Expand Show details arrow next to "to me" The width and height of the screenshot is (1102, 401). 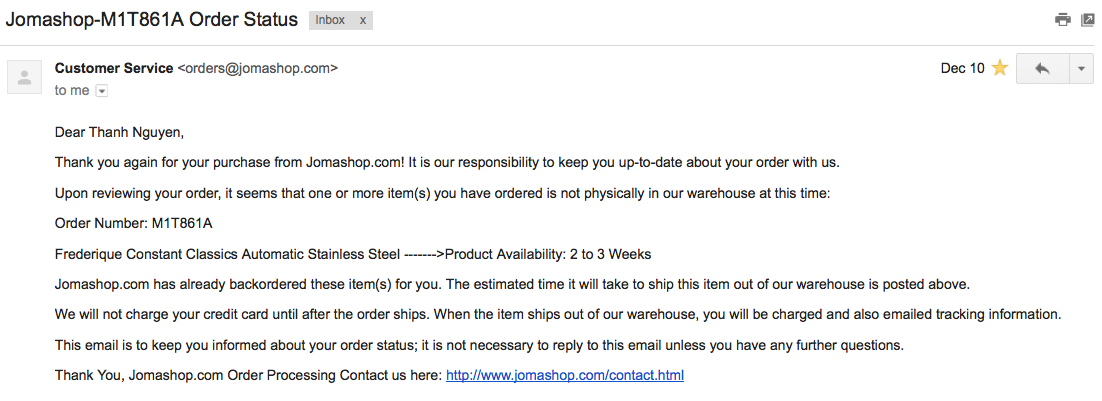pyautogui.click(x=101, y=91)
